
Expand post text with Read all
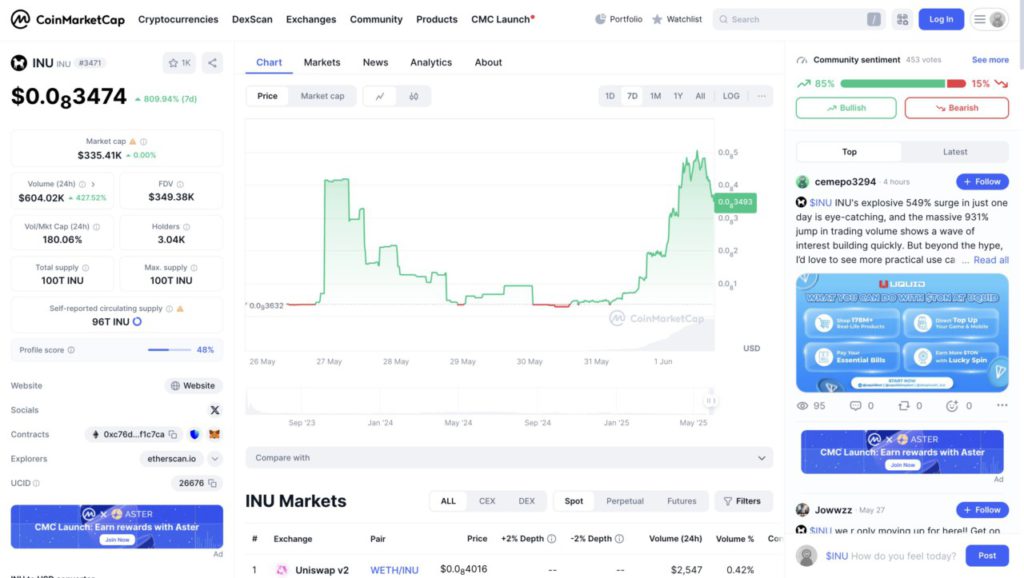(991, 260)
